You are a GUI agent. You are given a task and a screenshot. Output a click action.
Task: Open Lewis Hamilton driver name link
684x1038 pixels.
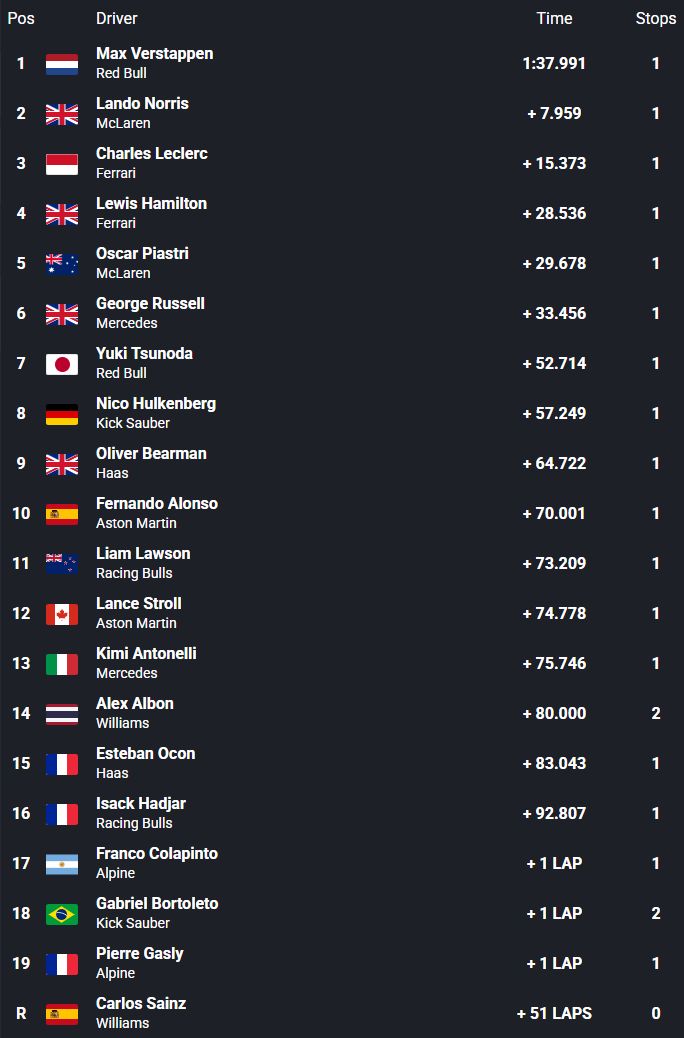[x=151, y=203]
